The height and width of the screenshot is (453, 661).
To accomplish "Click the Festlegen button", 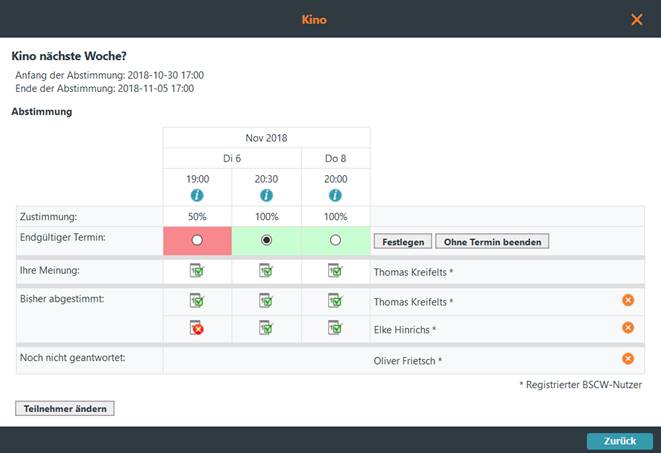I will click(x=402, y=242).
